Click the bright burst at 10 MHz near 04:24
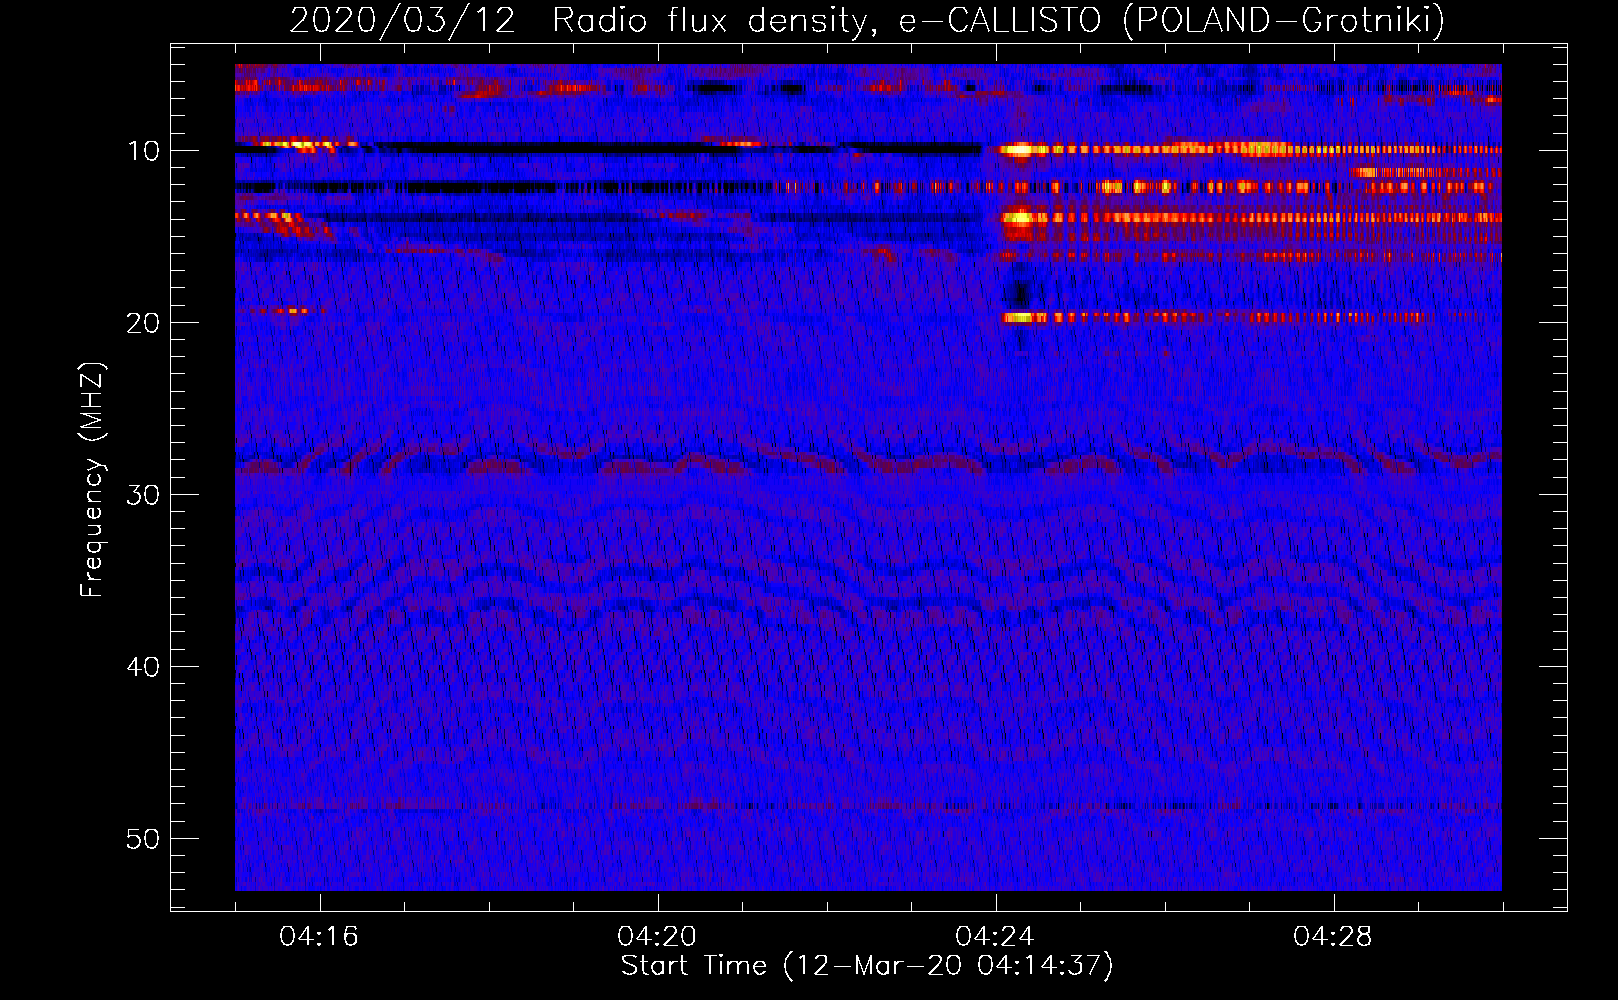The width and height of the screenshot is (1618, 1000). click(1019, 150)
